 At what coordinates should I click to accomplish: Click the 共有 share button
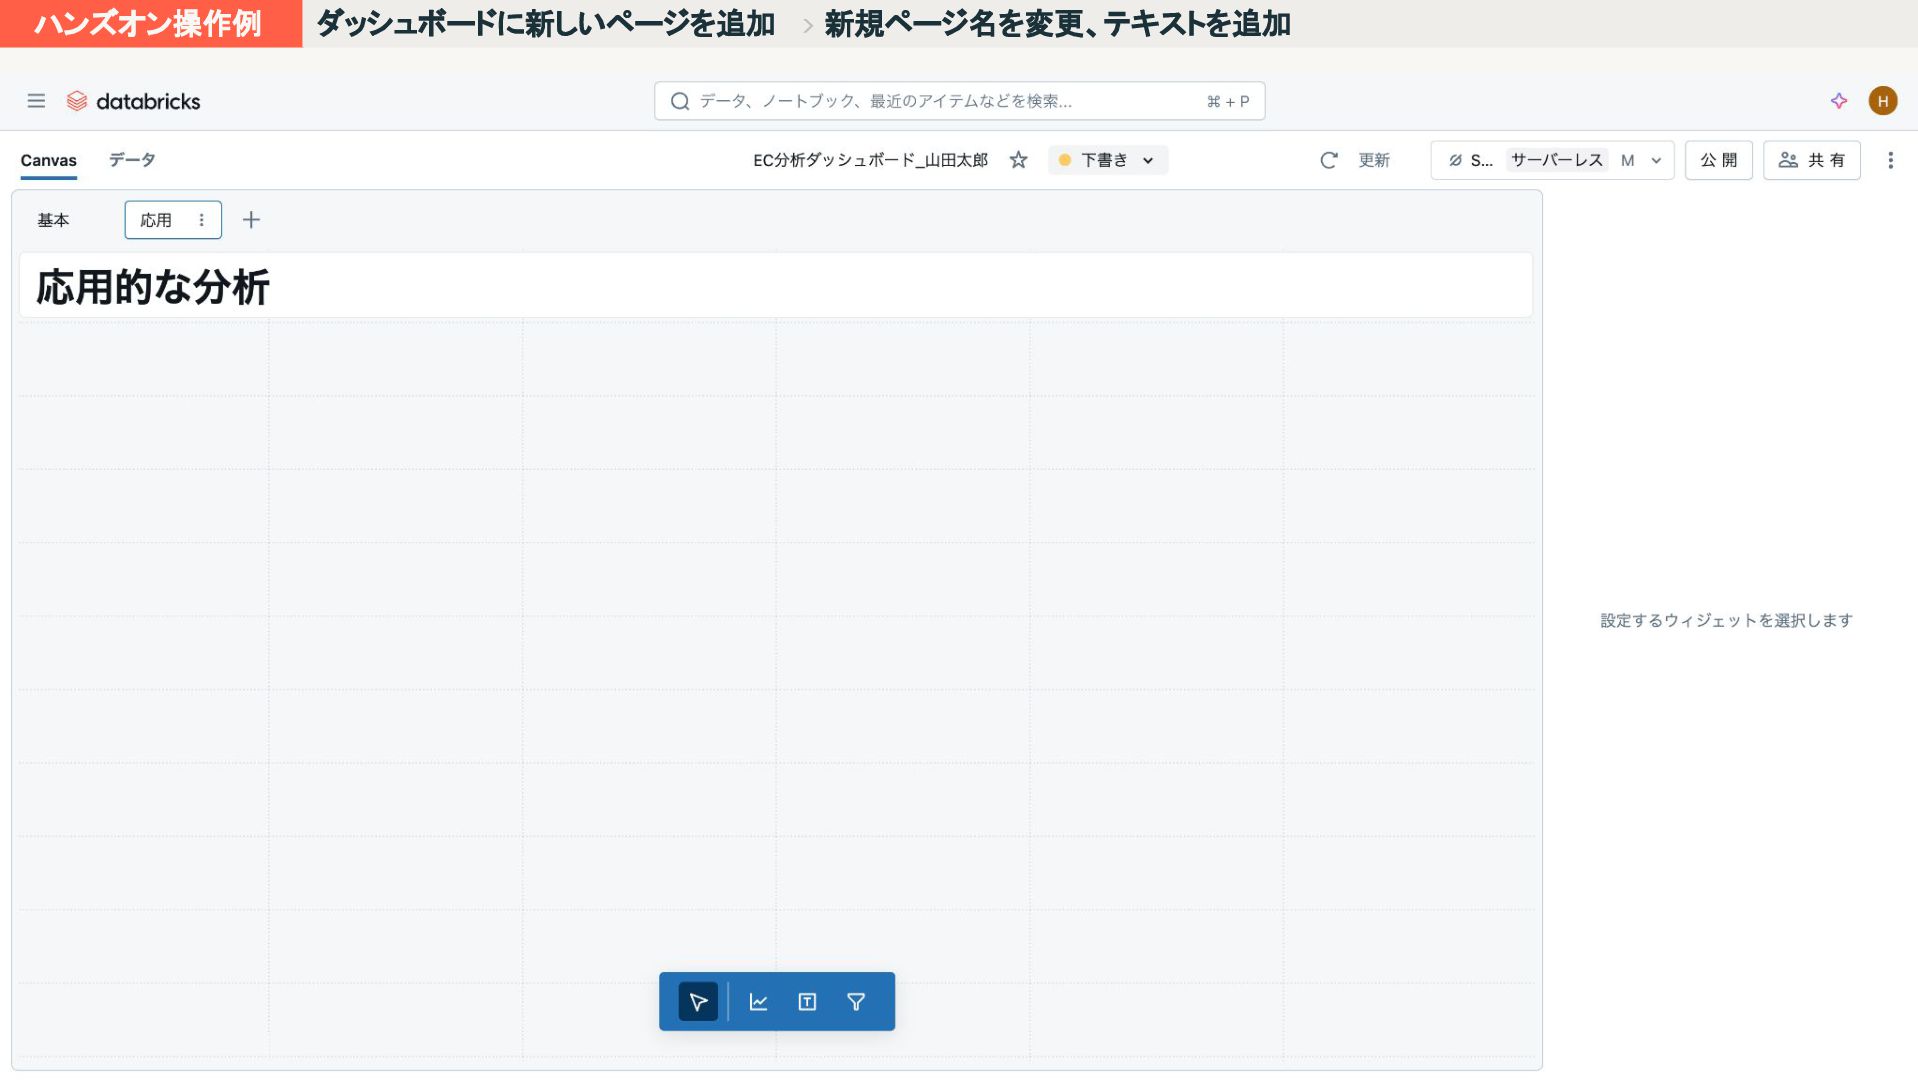[x=1811, y=160]
